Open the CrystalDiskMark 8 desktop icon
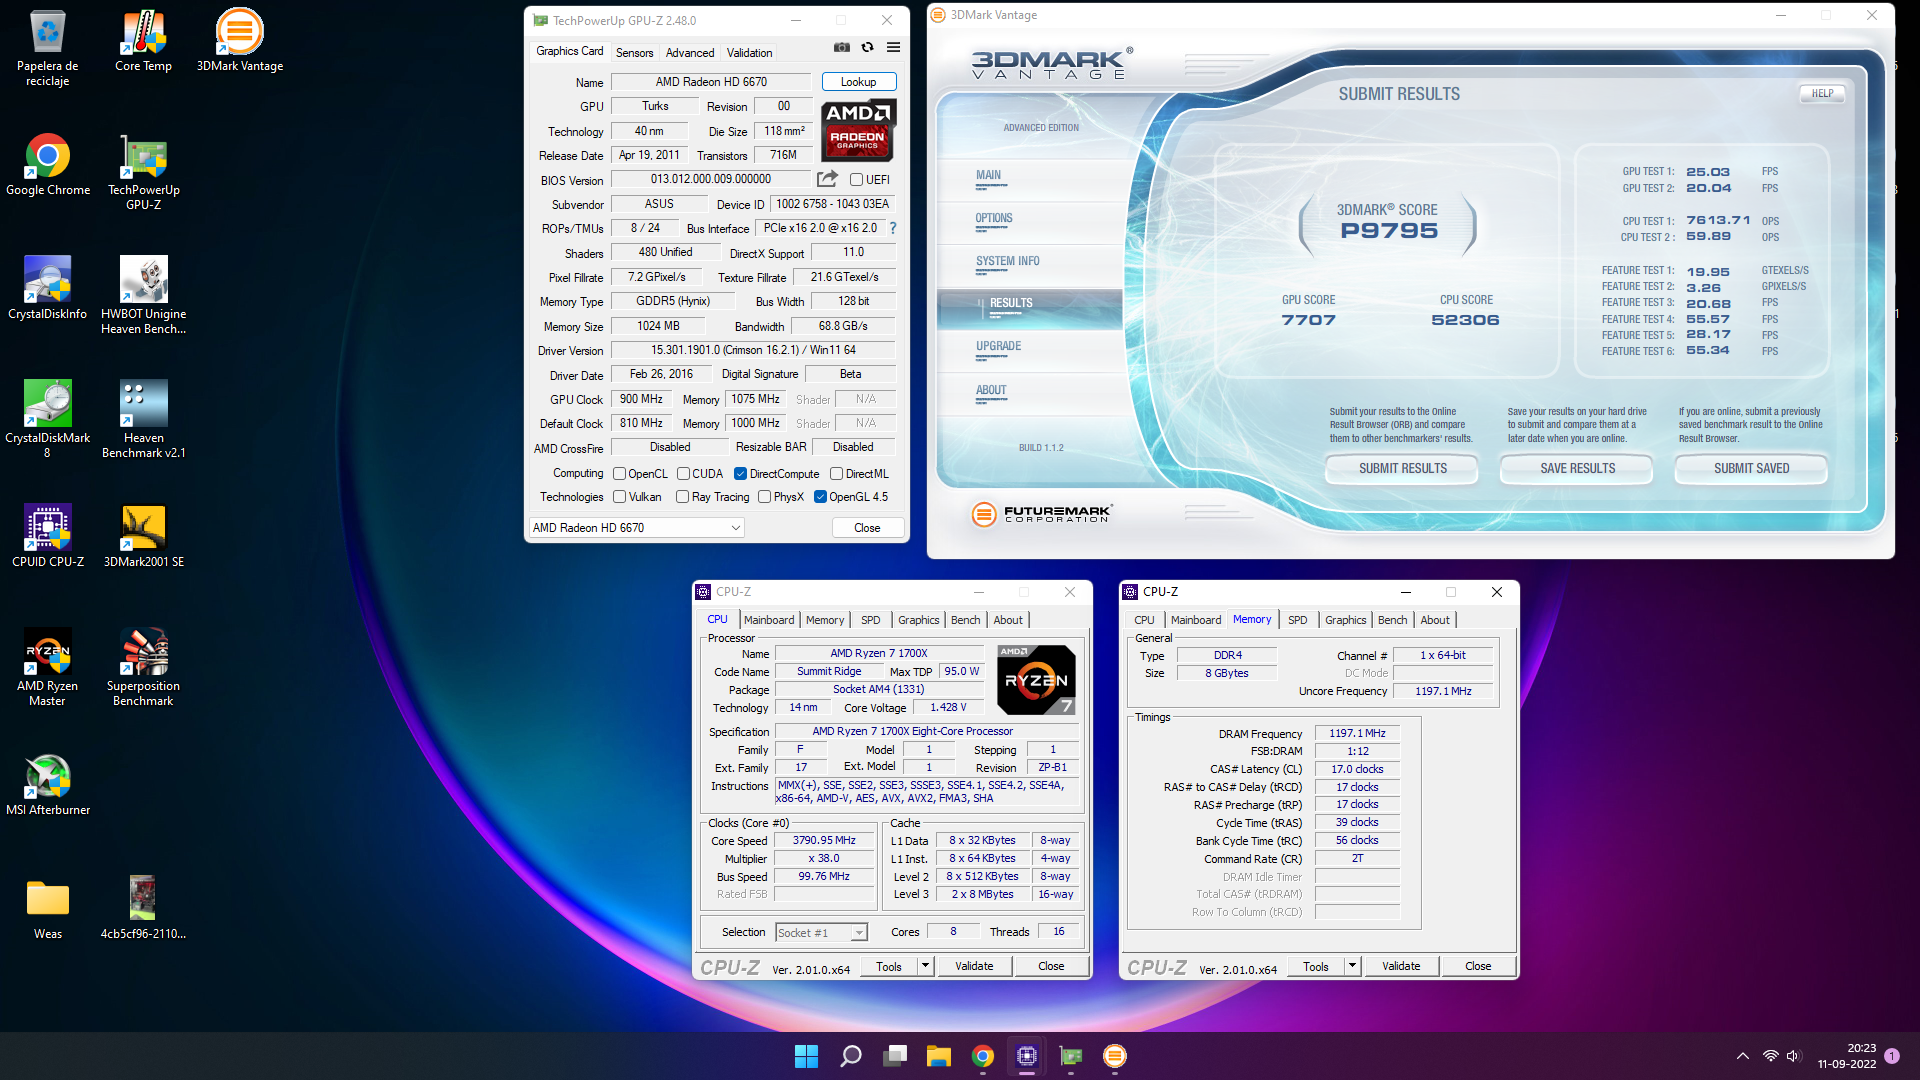The image size is (1920, 1080). pyautogui.click(x=47, y=420)
